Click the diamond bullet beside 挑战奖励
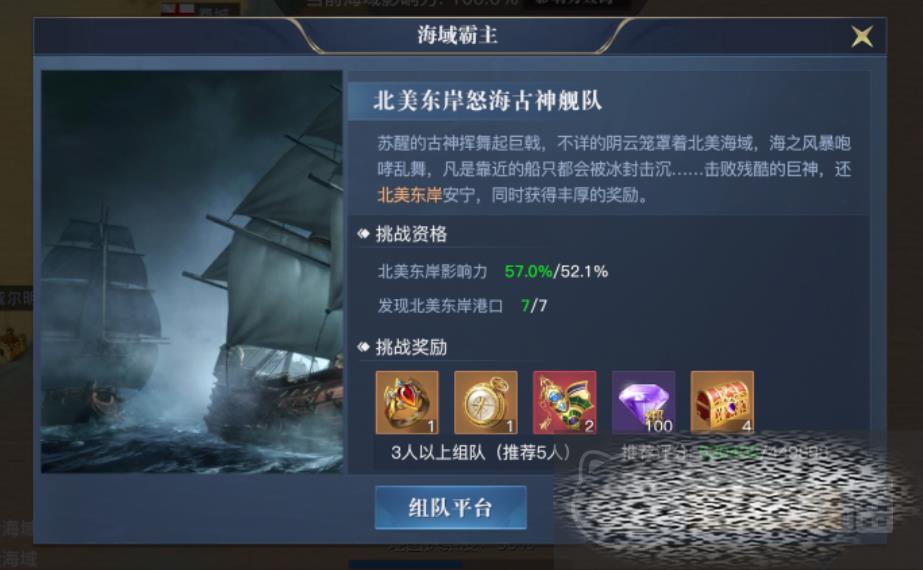The width and height of the screenshot is (923, 570). coord(363,347)
